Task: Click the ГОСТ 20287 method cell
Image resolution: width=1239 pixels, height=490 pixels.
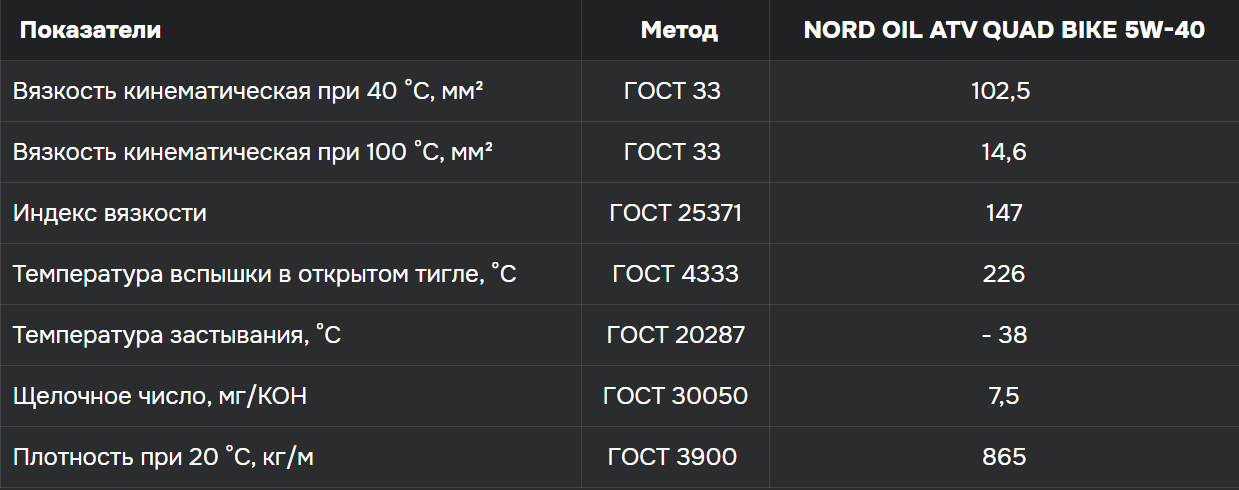Action: click(x=676, y=335)
